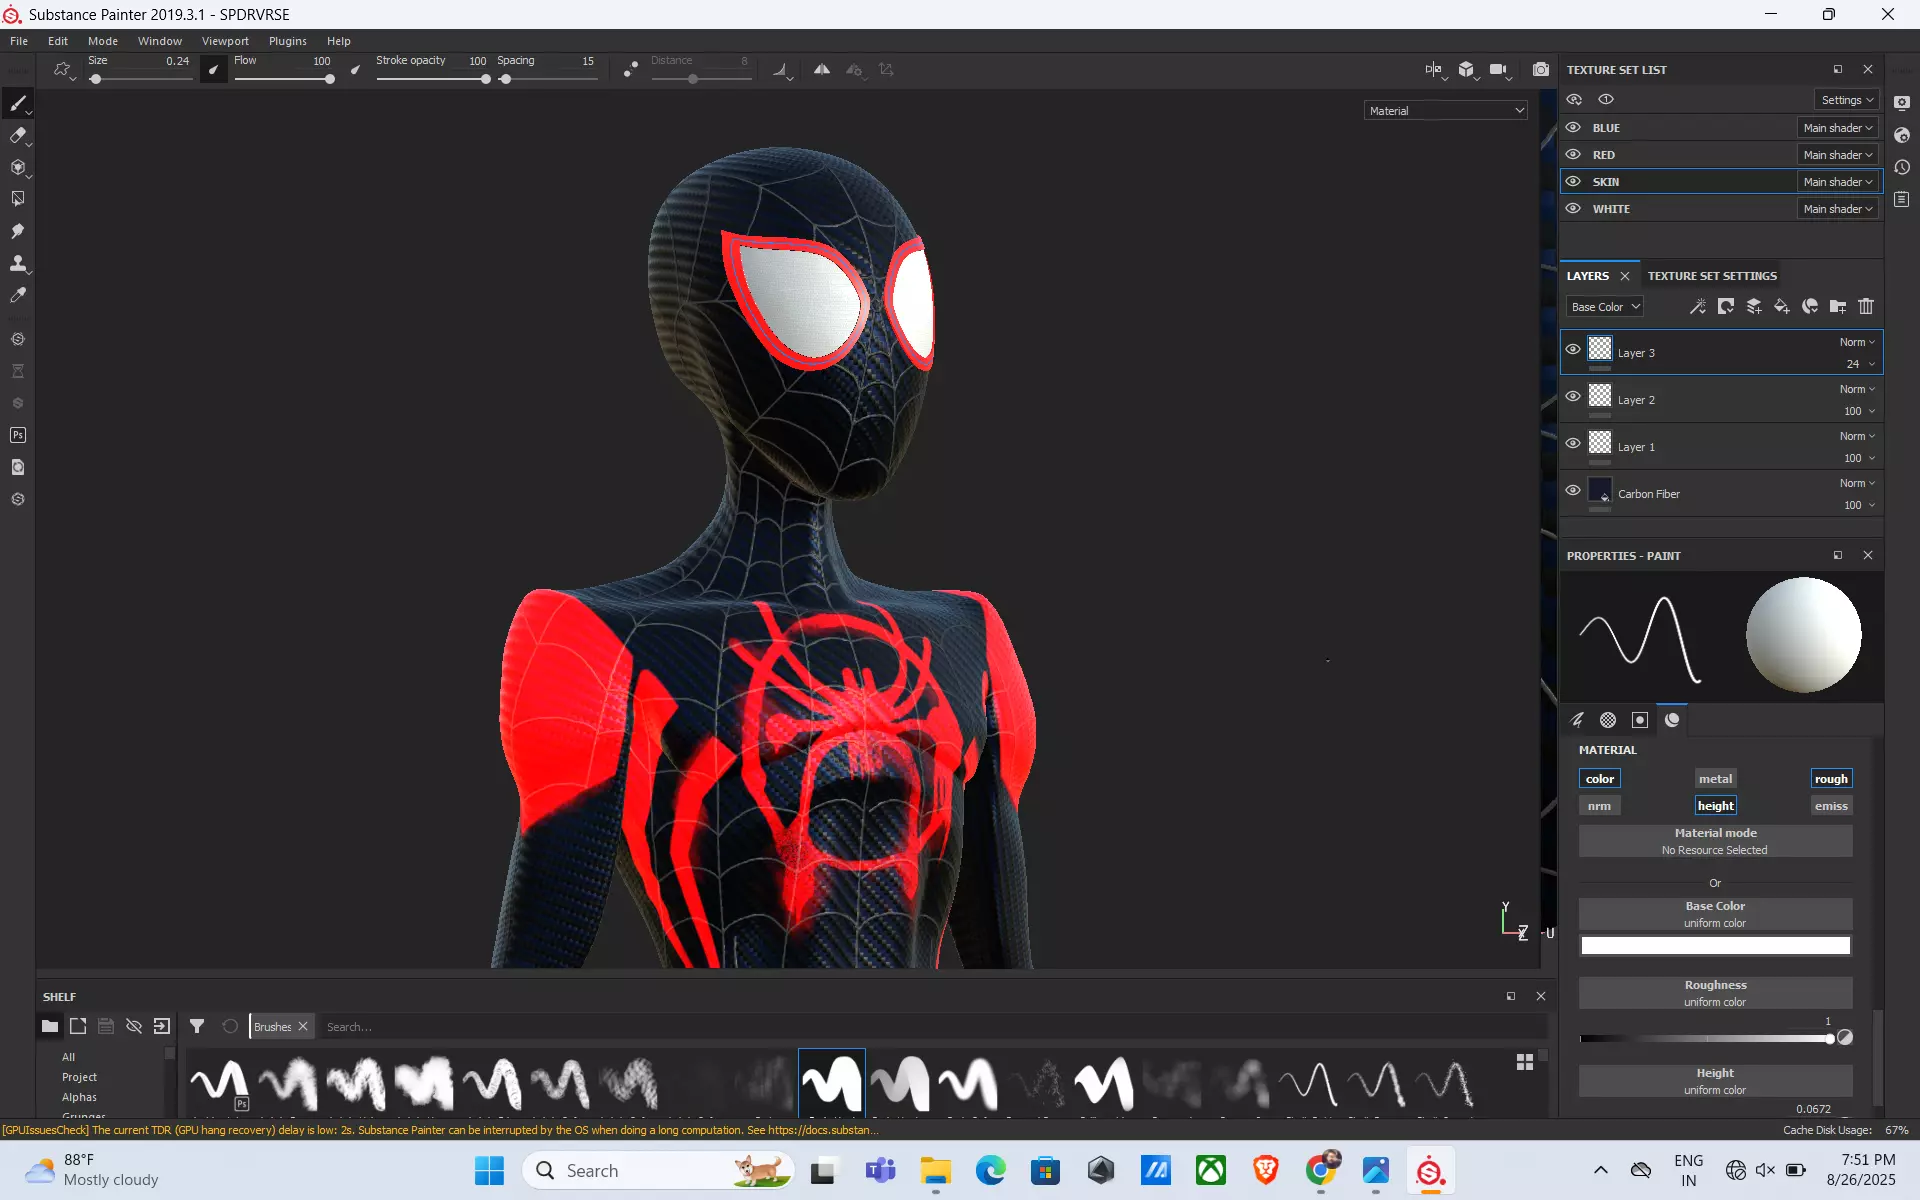Toggle visibility of Carbon Fiber layer
This screenshot has height=1200, width=1920.
coord(1573,491)
